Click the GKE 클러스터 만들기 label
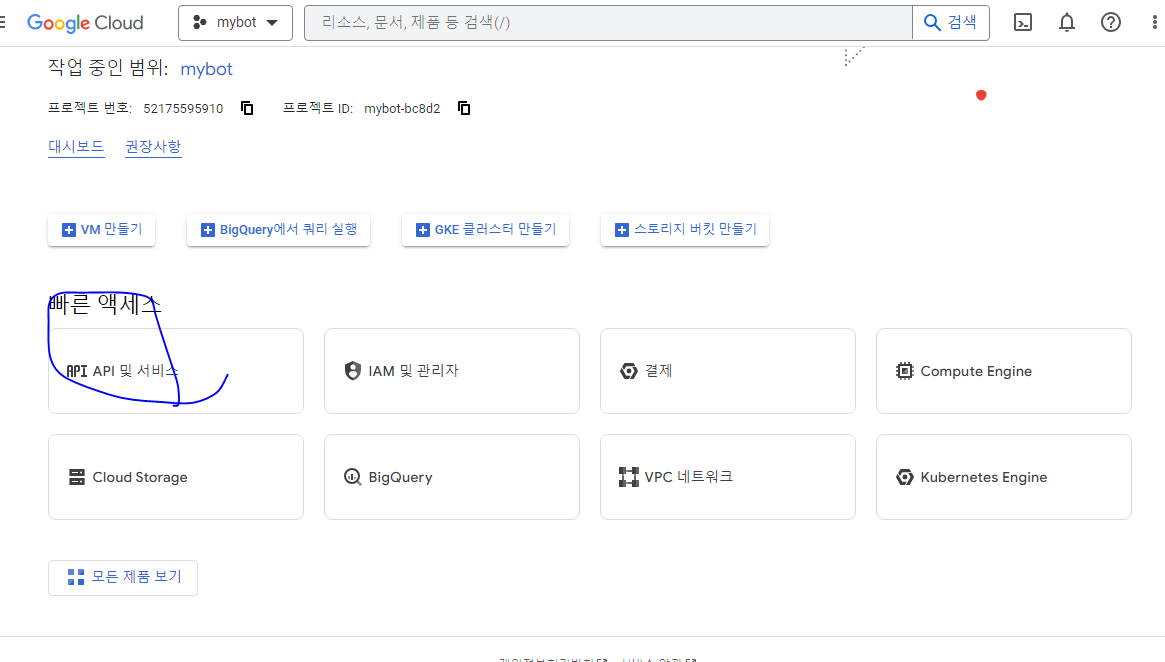Image resolution: width=1165 pixels, height=662 pixels. (496, 230)
